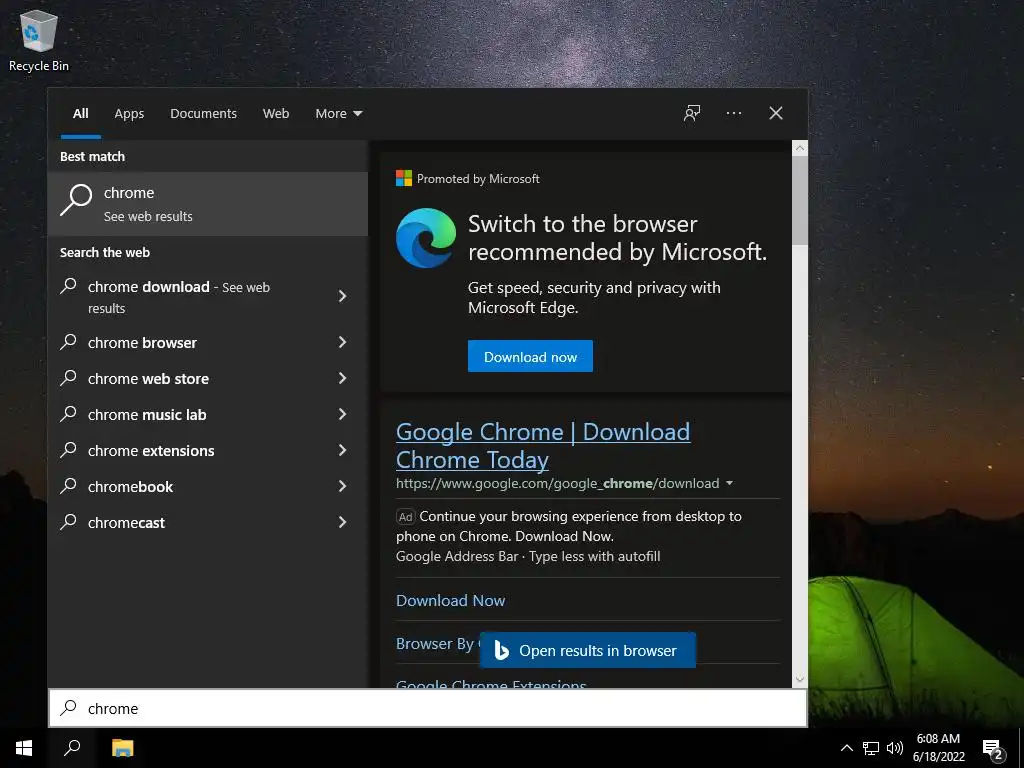Image resolution: width=1024 pixels, height=768 pixels.
Task: Expand chromecast suggestion arrow
Action: [342, 522]
